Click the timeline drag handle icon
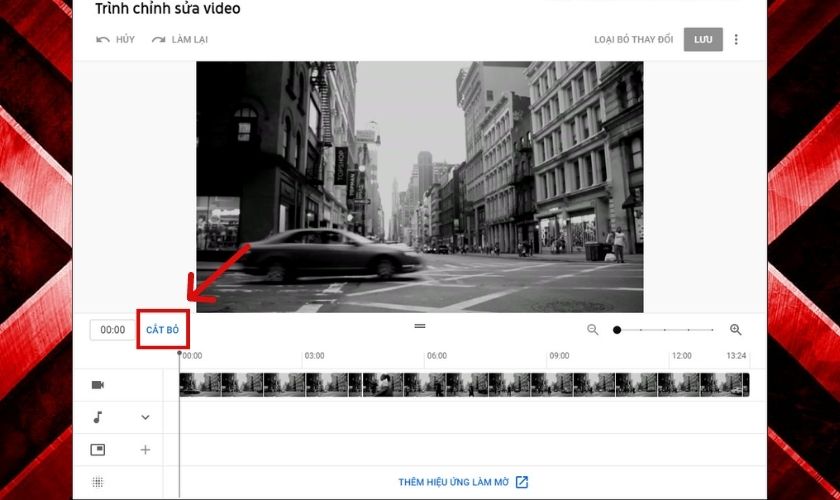 tap(420, 326)
